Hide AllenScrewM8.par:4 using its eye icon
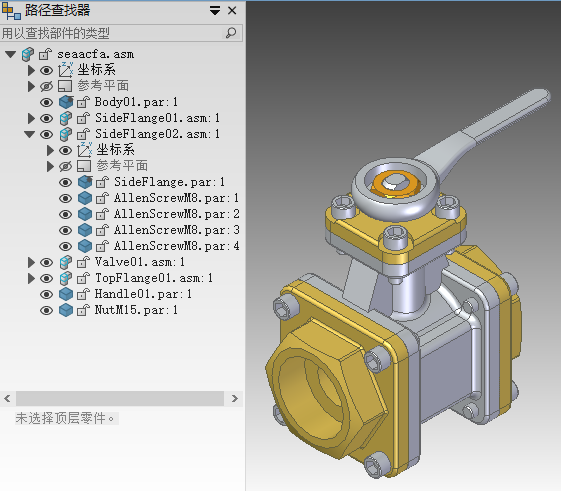 point(65,246)
